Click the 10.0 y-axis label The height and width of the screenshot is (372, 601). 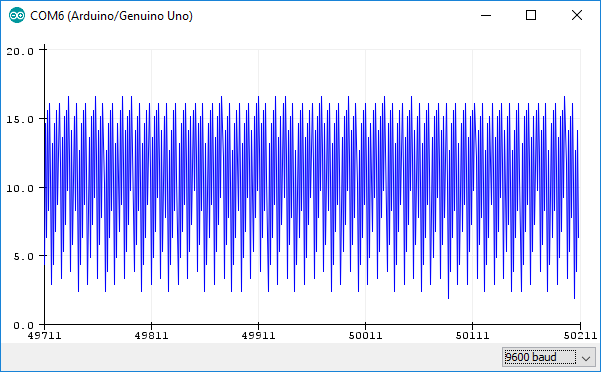[20, 188]
